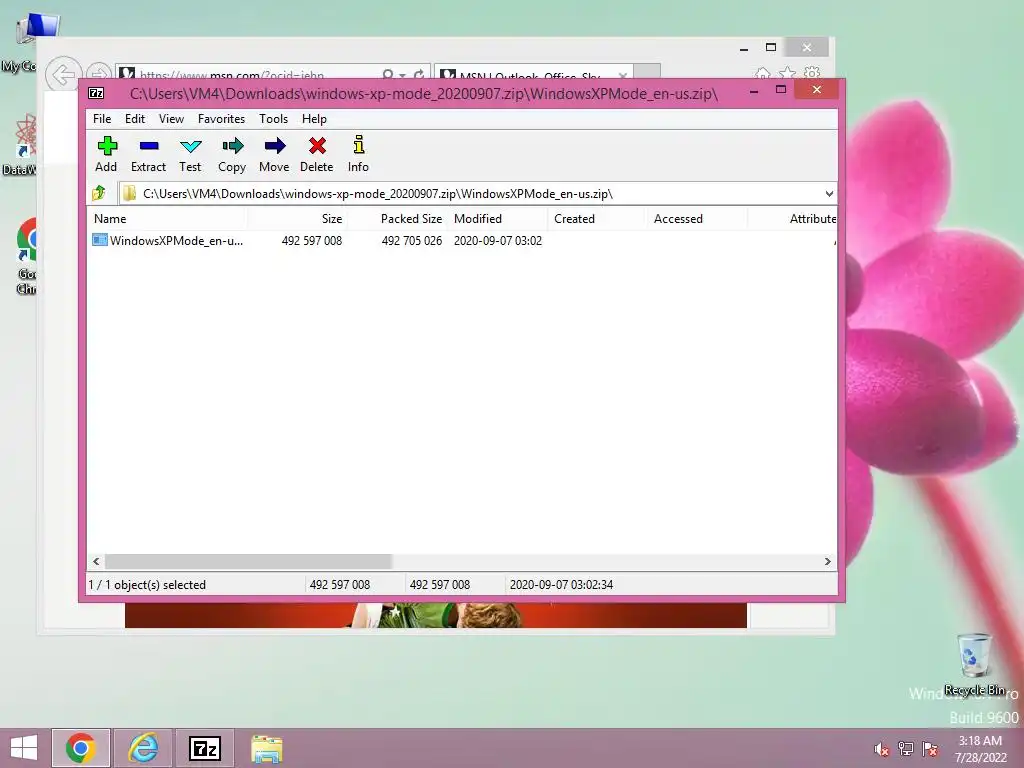Sort by Created column header

[x=597, y=219]
